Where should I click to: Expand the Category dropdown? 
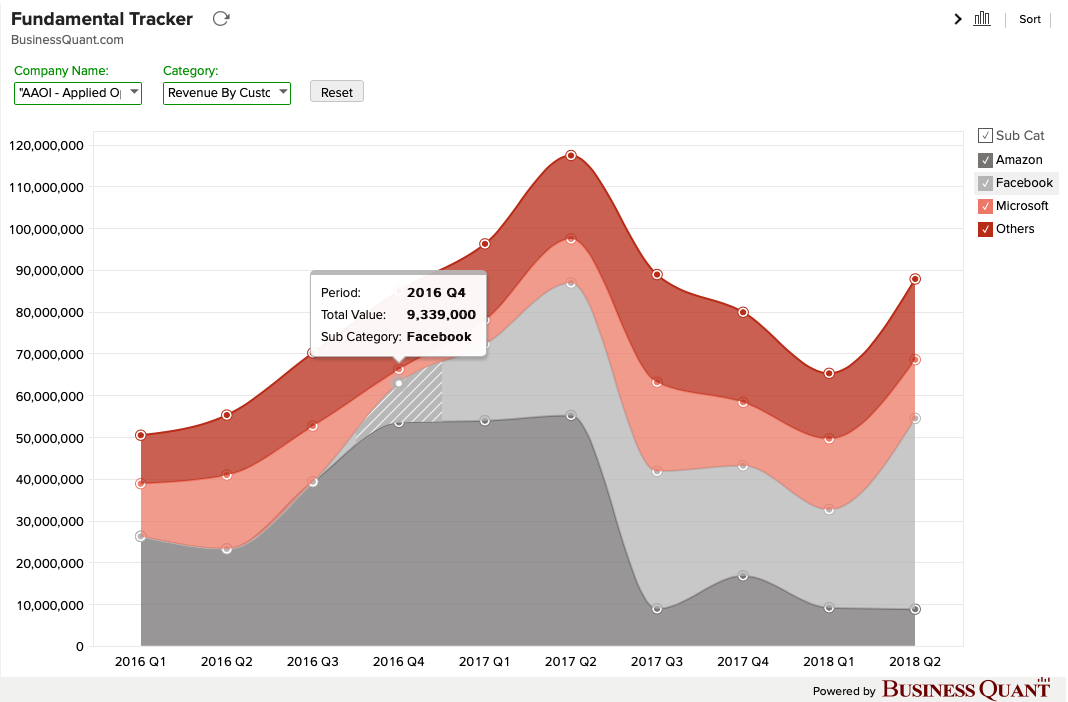pyautogui.click(x=226, y=93)
